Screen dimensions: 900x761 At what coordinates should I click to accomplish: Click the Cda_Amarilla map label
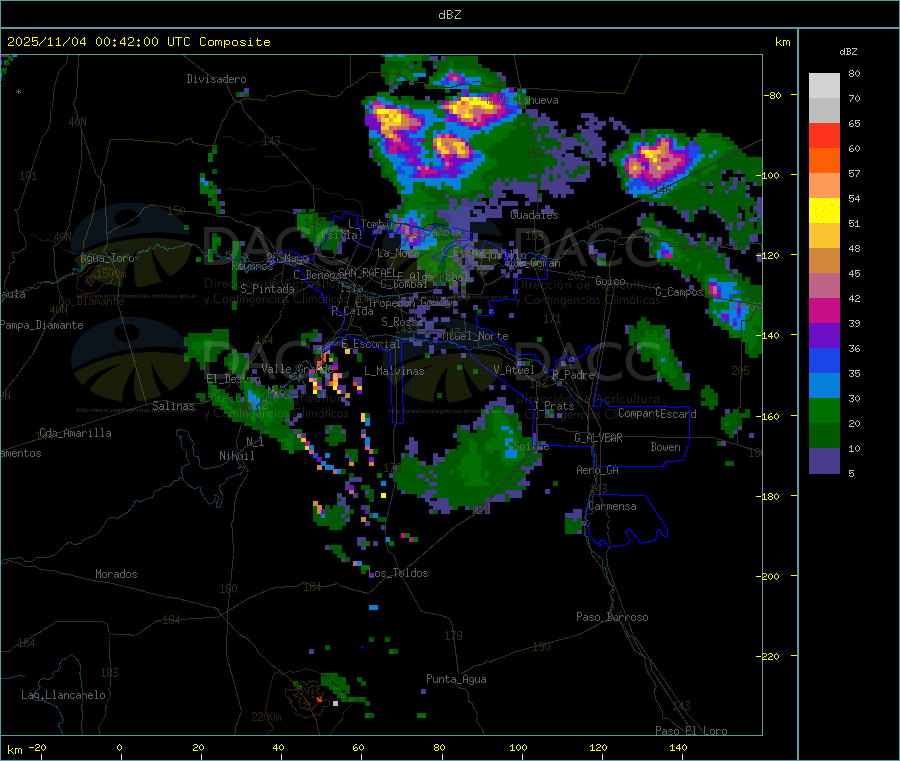coord(75,433)
